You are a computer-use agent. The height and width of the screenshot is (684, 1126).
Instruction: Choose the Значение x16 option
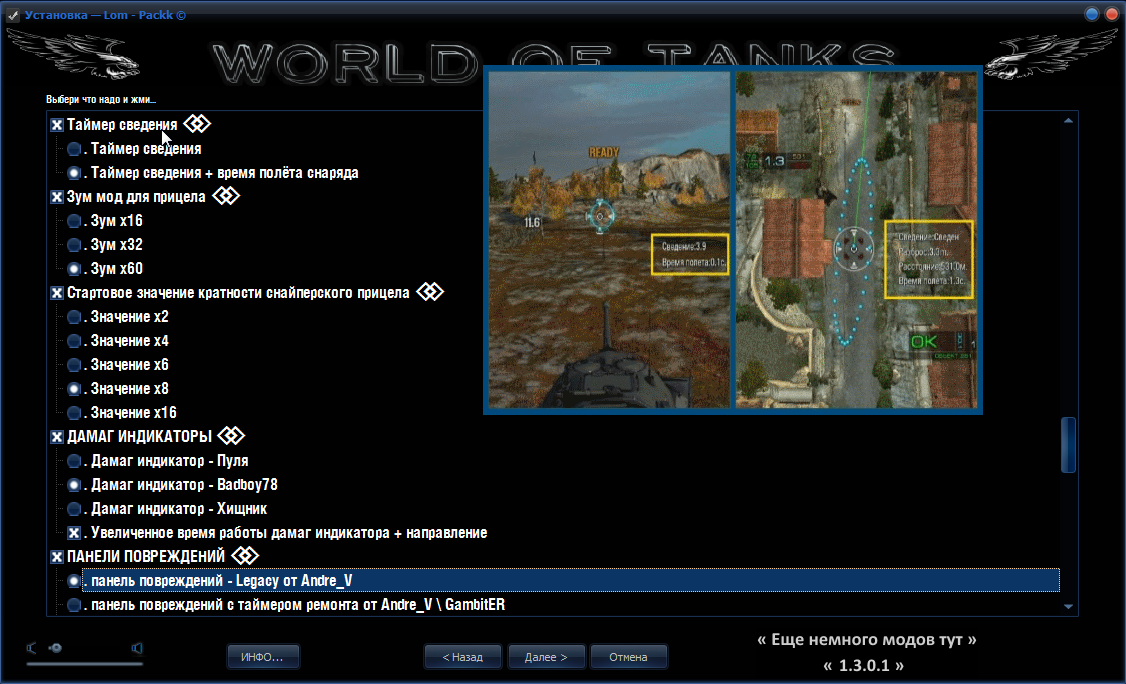click(73, 413)
